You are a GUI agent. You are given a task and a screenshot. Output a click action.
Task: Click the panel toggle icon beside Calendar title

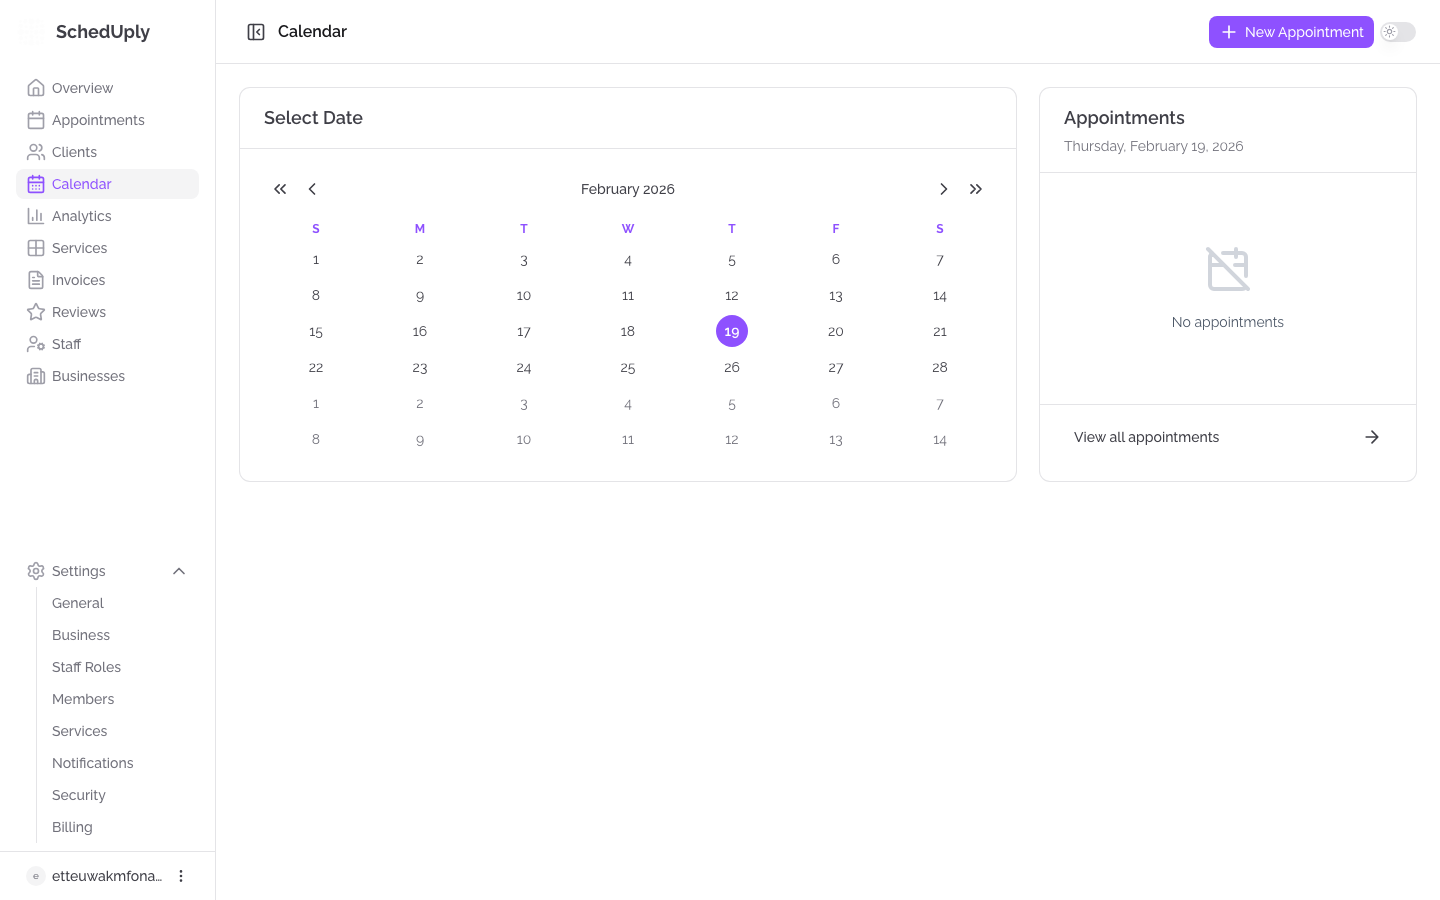(x=256, y=31)
